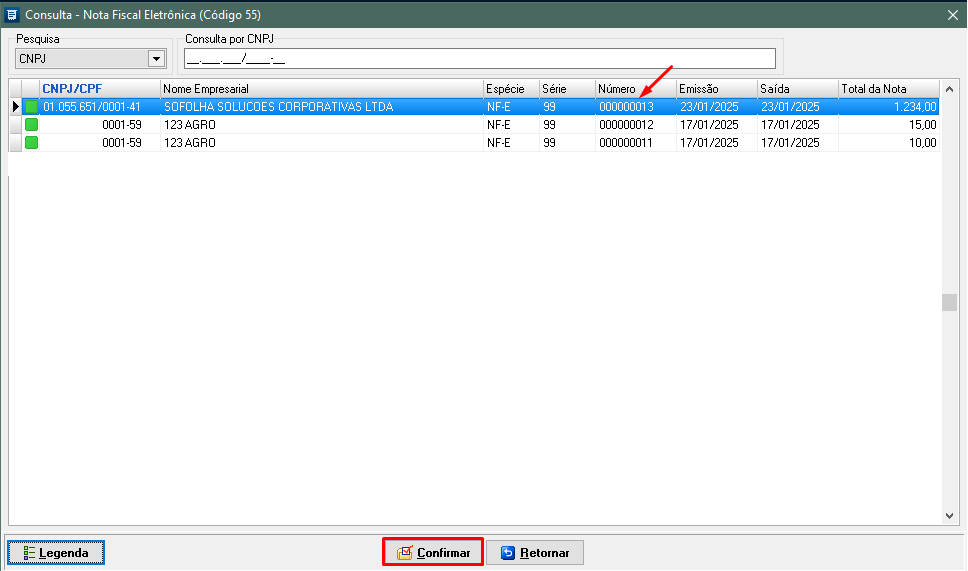Screen dimensions: 968x571
Task: Click the Retornar button
Action: [534, 552]
